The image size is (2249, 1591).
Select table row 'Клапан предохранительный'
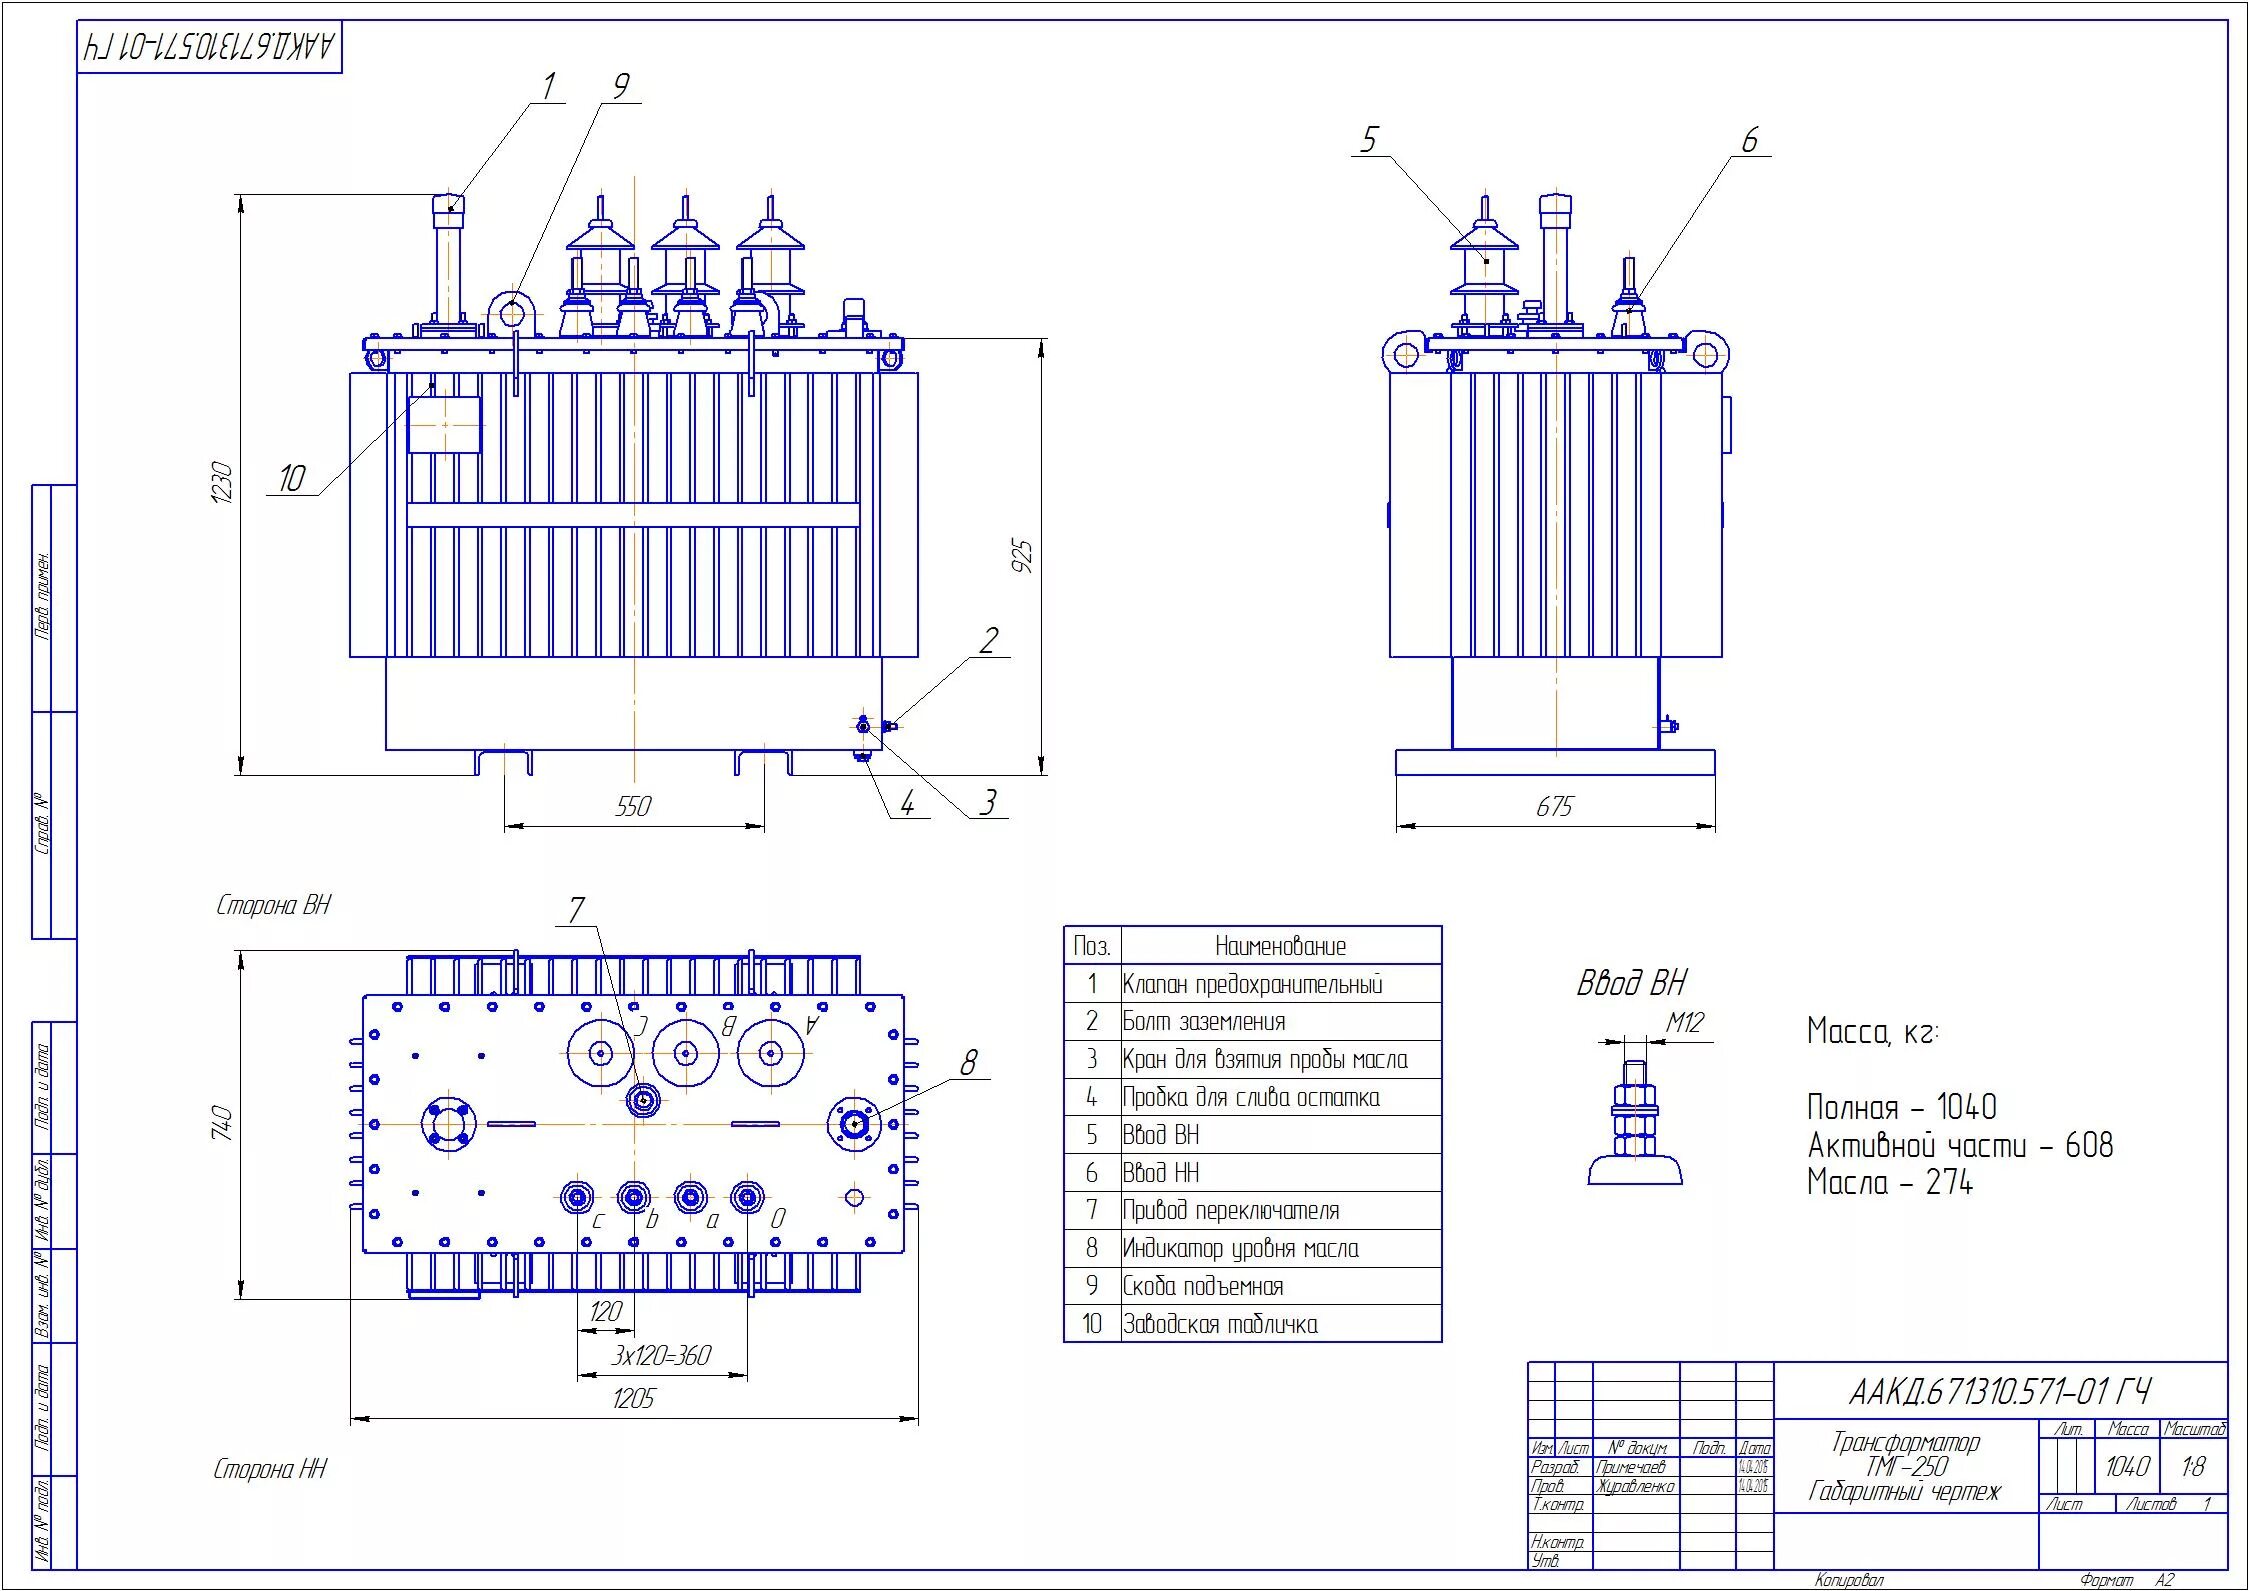click(1252, 984)
